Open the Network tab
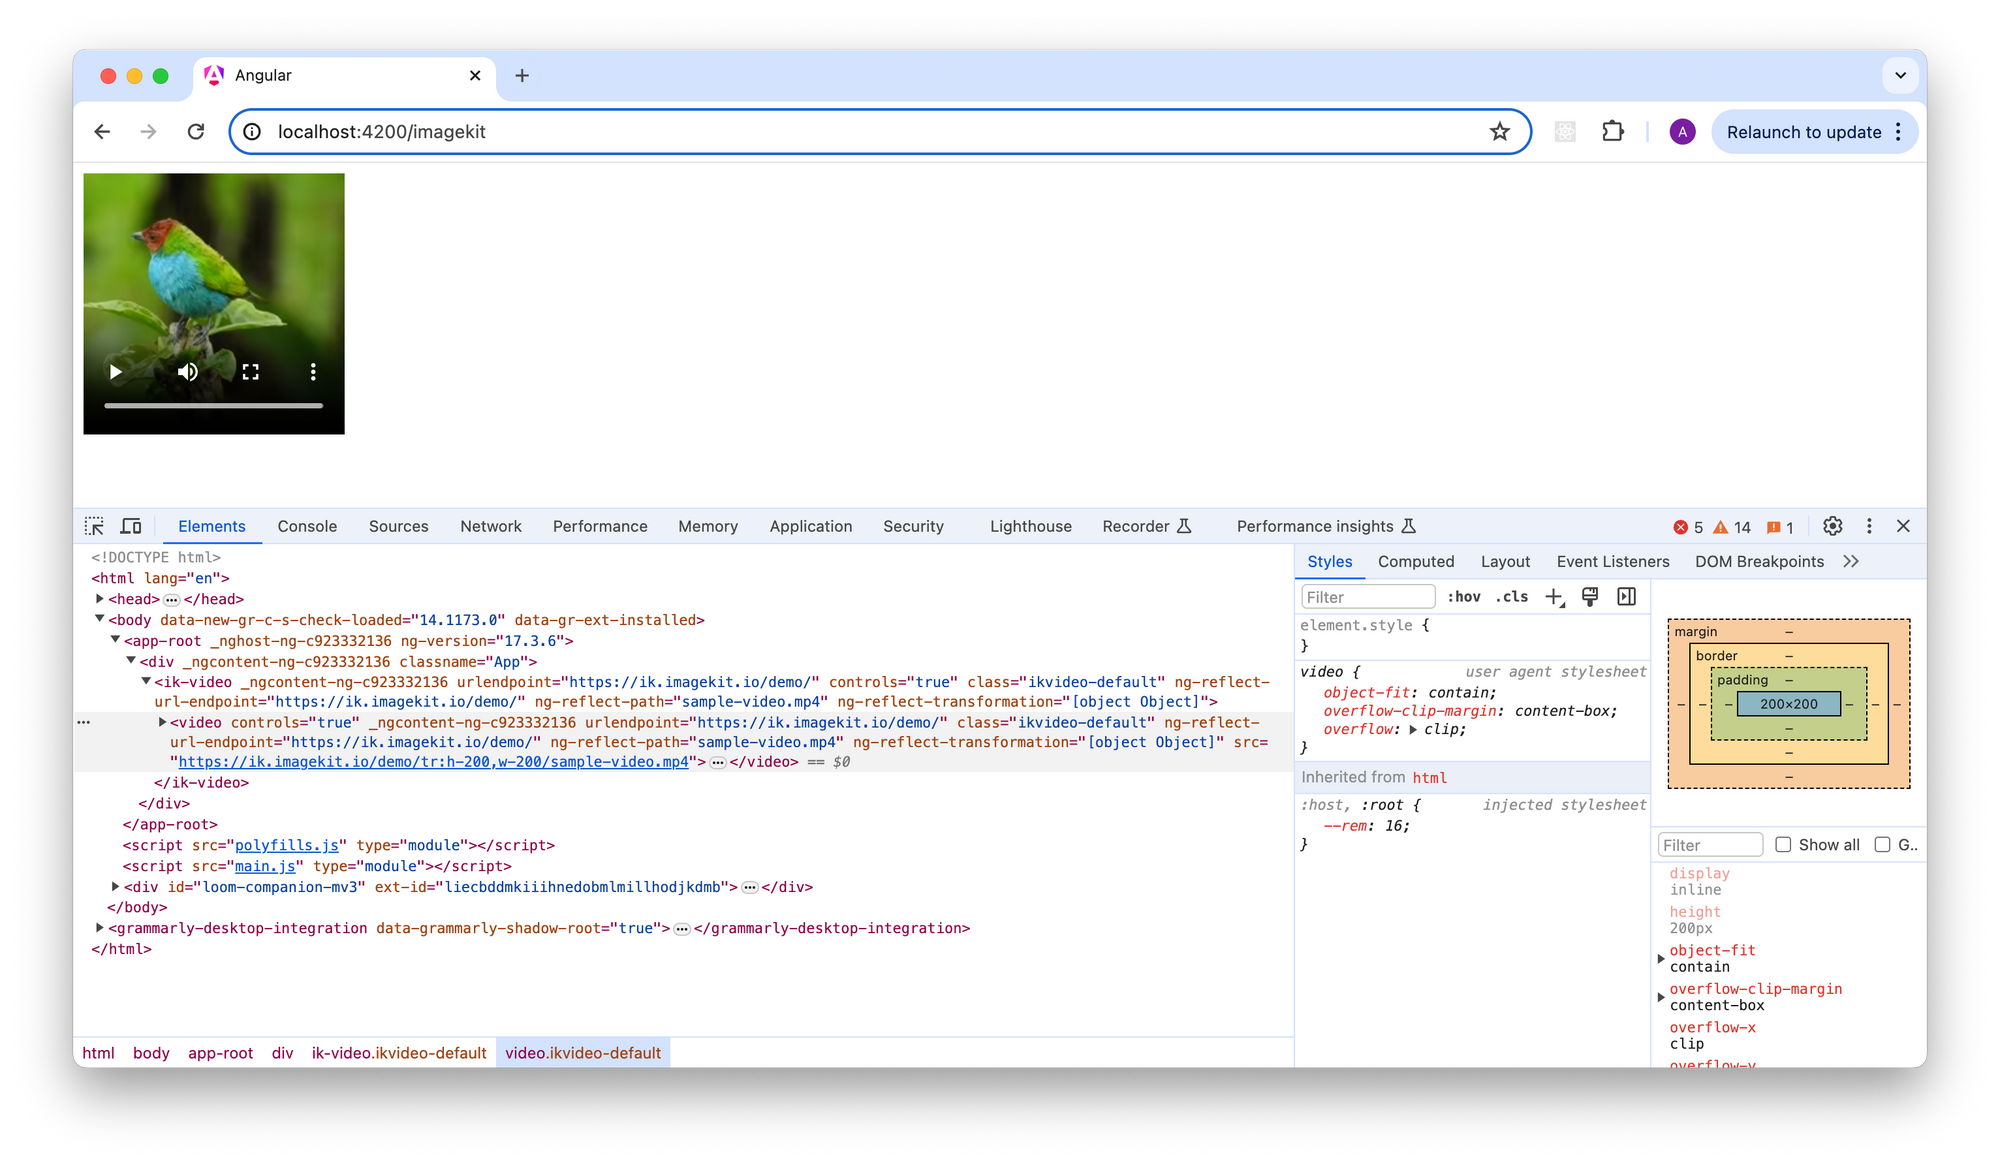This screenshot has height=1164, width=2000. pos(491,526)
